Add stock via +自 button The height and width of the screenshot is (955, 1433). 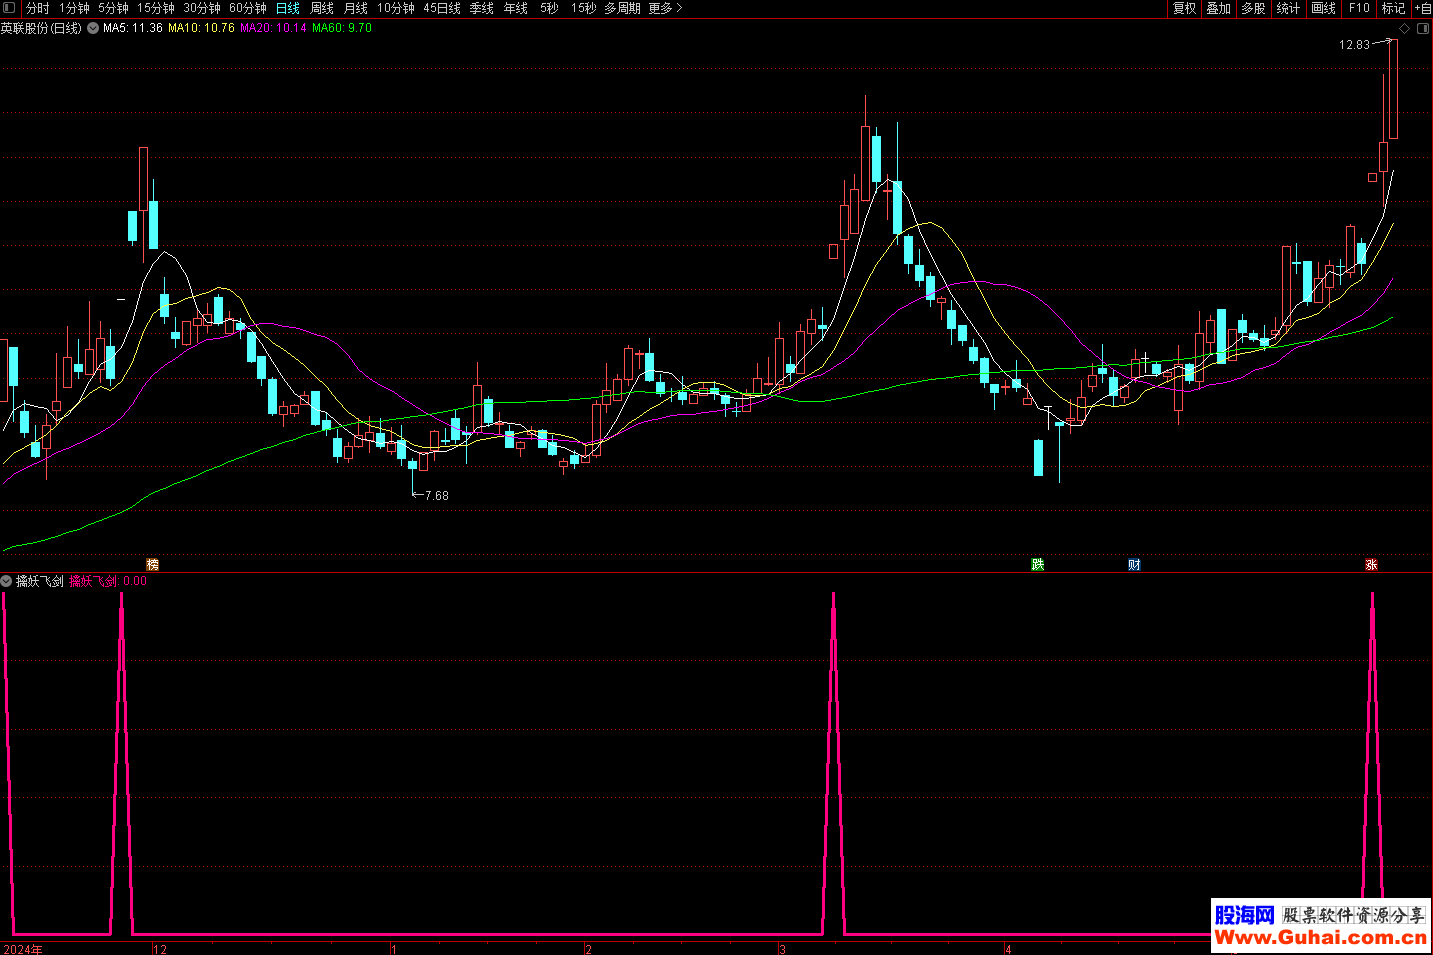click(1422, 8)
